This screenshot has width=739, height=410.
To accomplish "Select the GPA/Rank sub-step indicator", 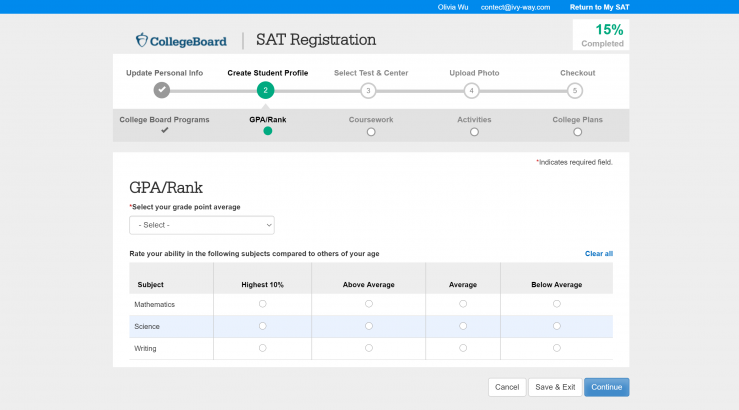I will pyautogui.click(x=267, y=131).
